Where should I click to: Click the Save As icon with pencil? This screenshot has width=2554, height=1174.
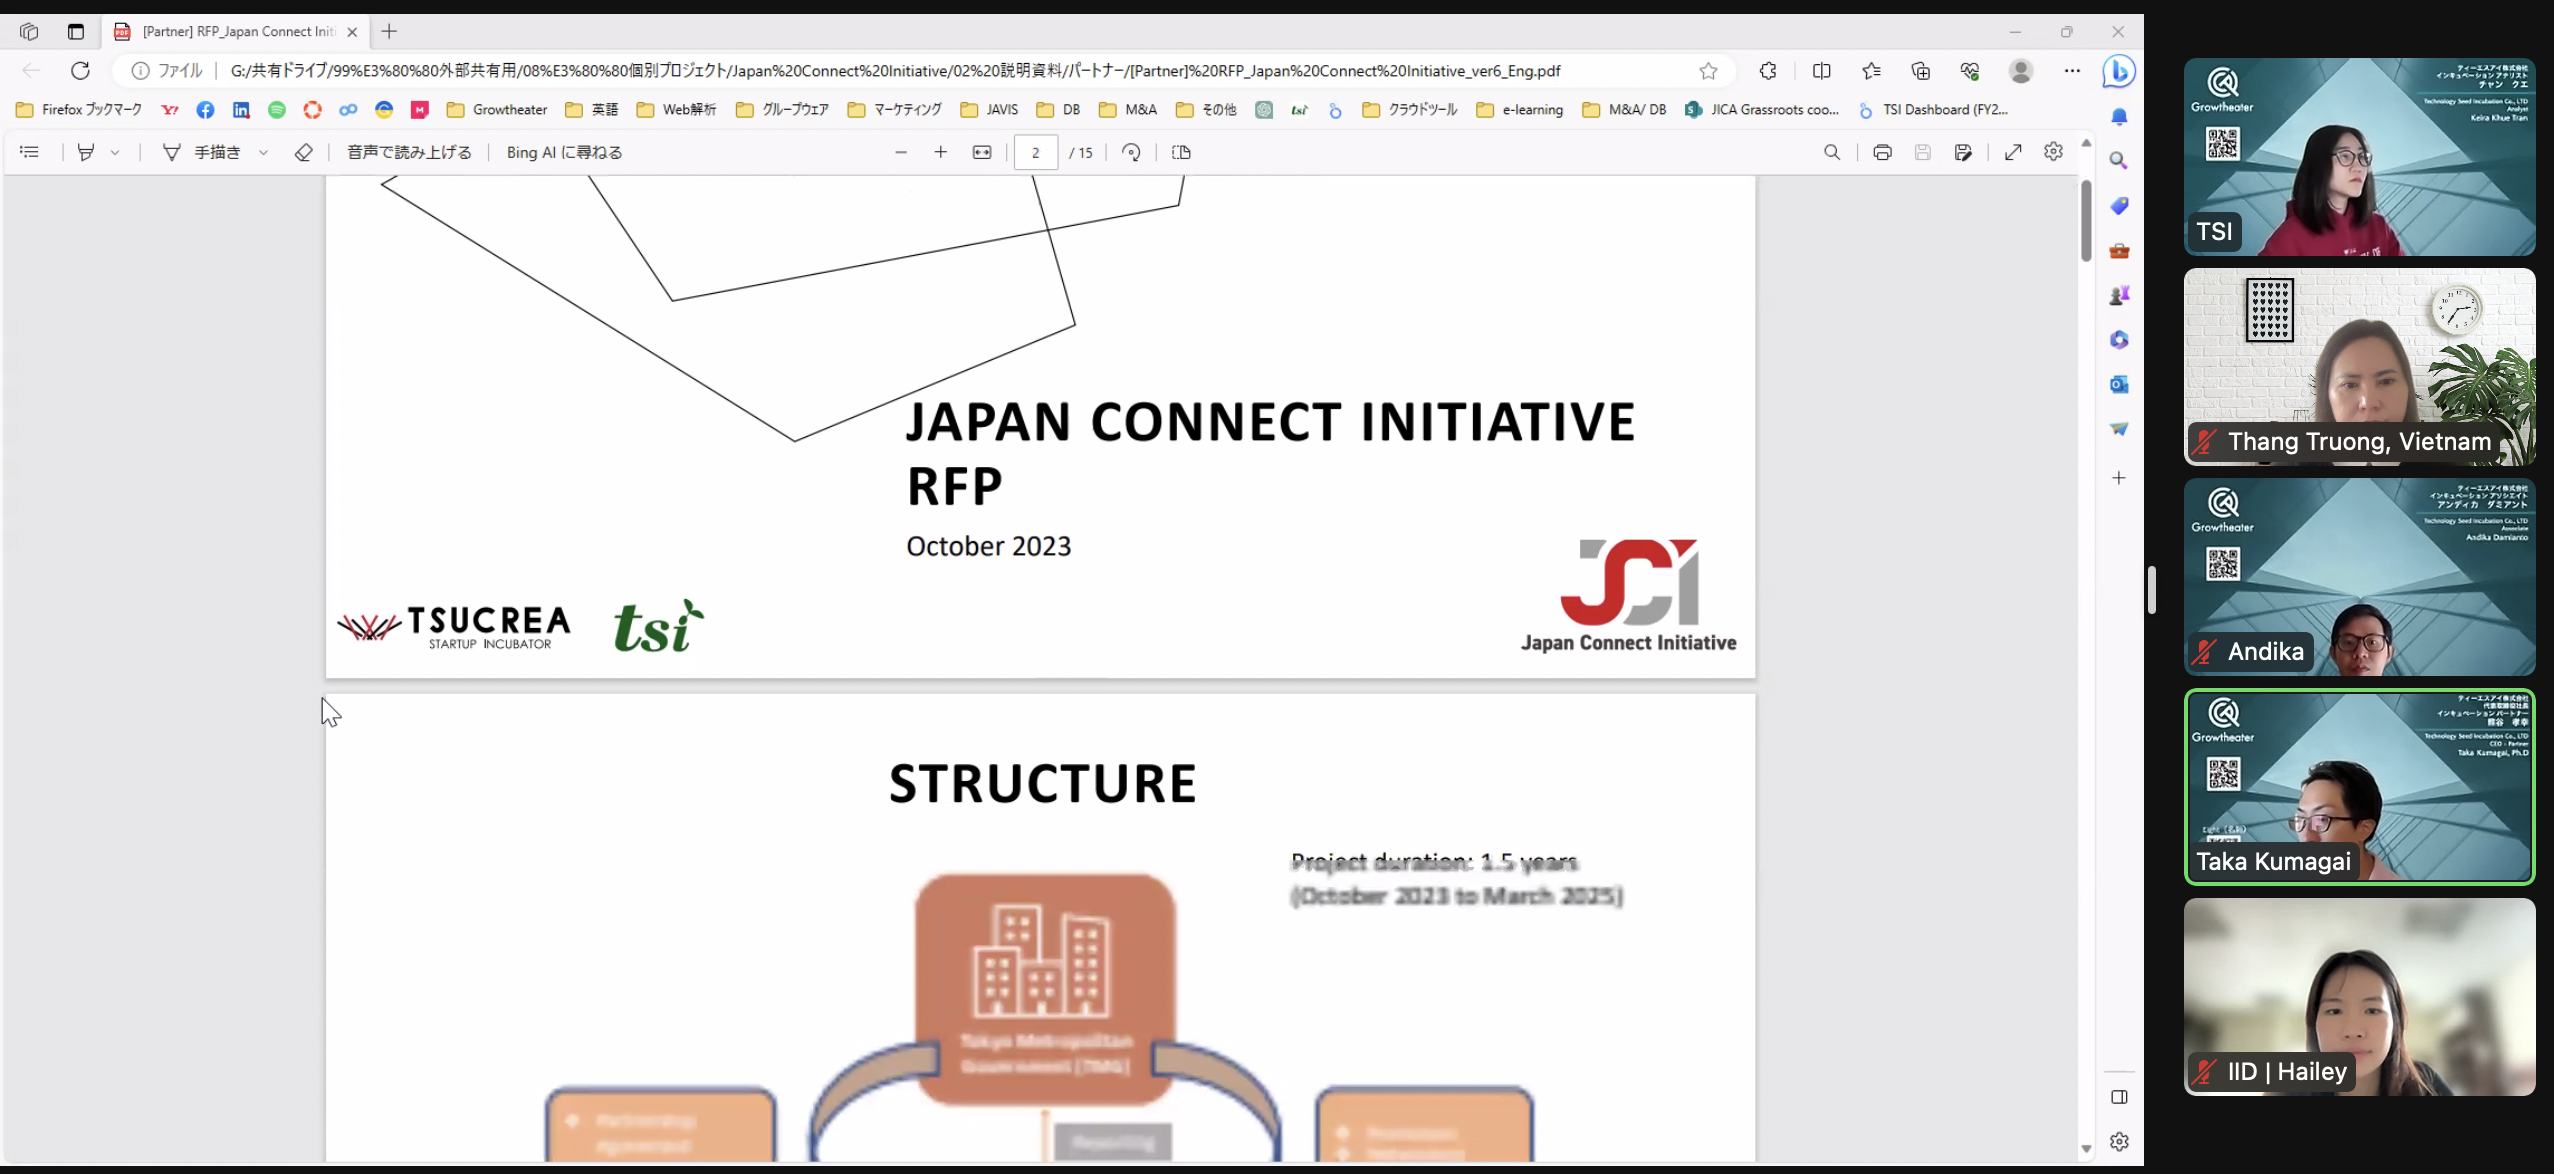click(x=1963, y=152)
